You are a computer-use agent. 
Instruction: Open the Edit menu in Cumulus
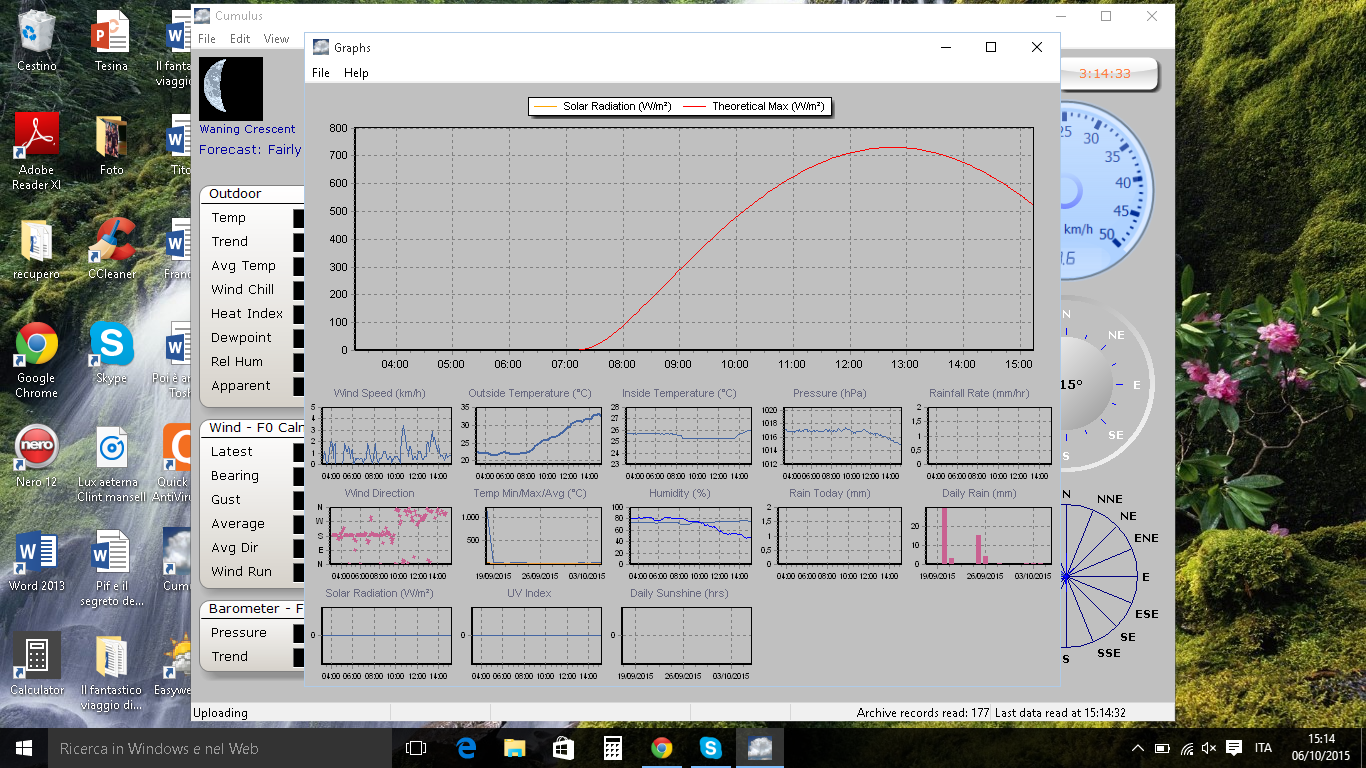point(240,39)
